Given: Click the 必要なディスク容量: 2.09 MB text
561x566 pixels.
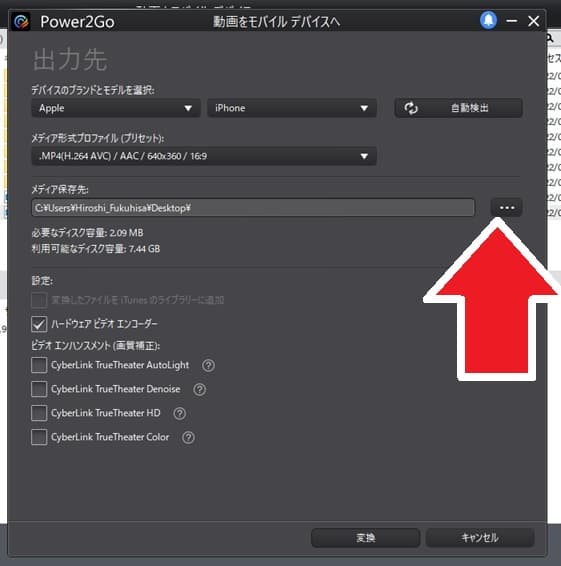Looking at the screenshot, I should coord(87,233).
